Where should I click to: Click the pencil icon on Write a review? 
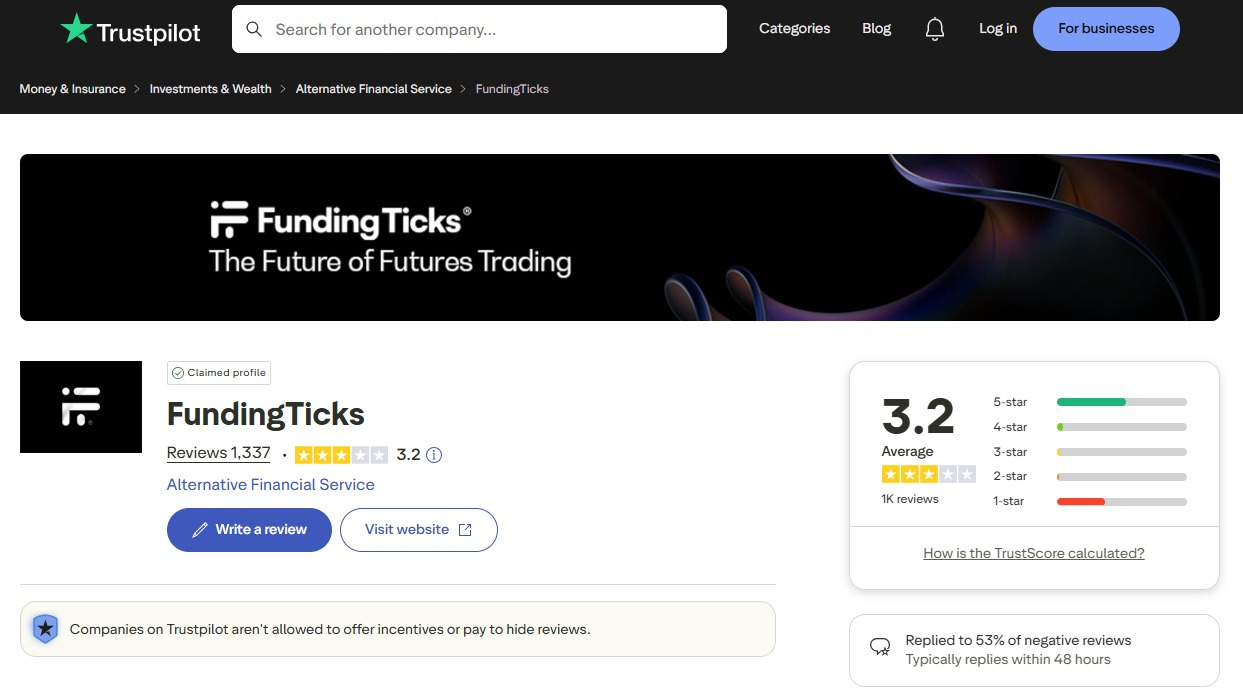pos(201,530)
